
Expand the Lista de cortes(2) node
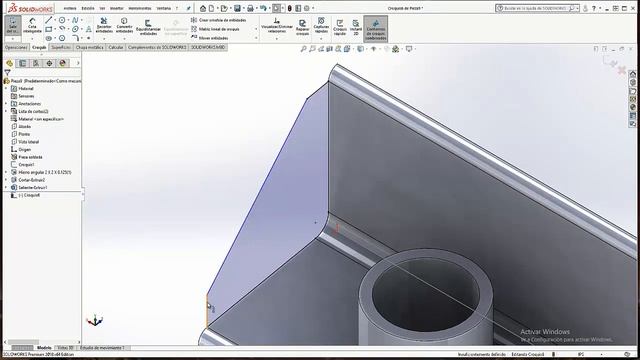click(x=6, y=111)
